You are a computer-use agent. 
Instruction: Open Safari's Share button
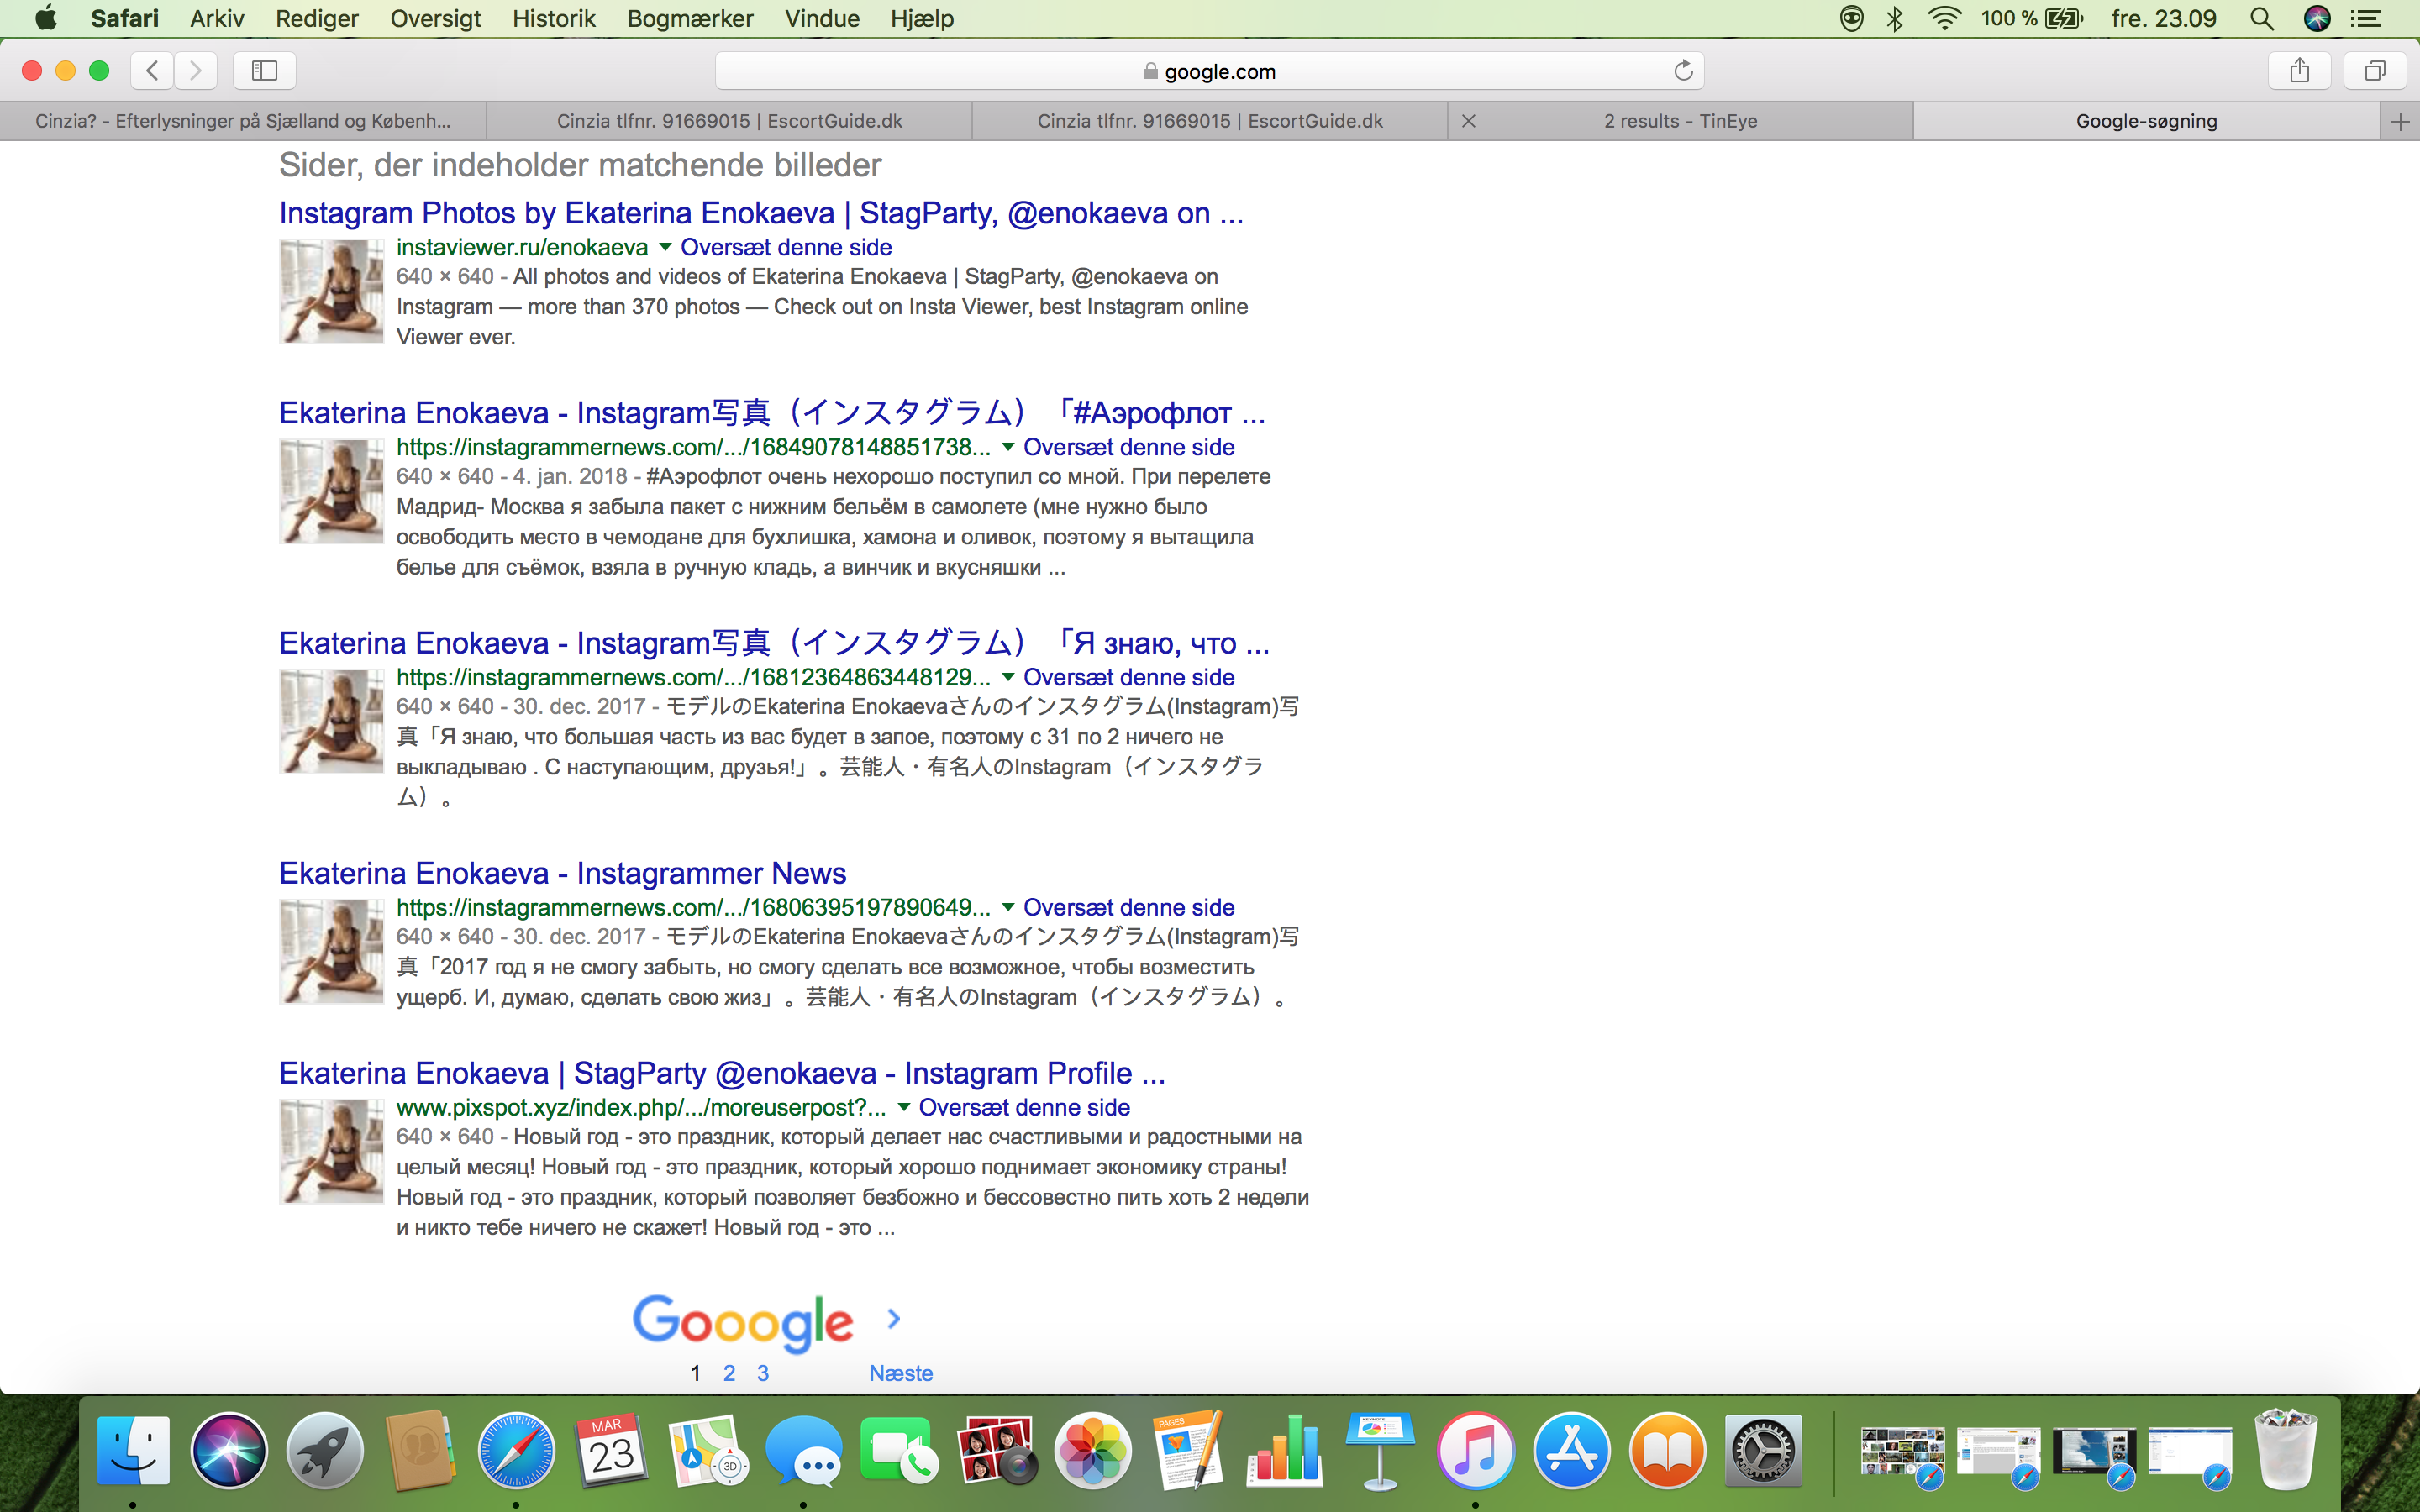tap(2299, 70)
